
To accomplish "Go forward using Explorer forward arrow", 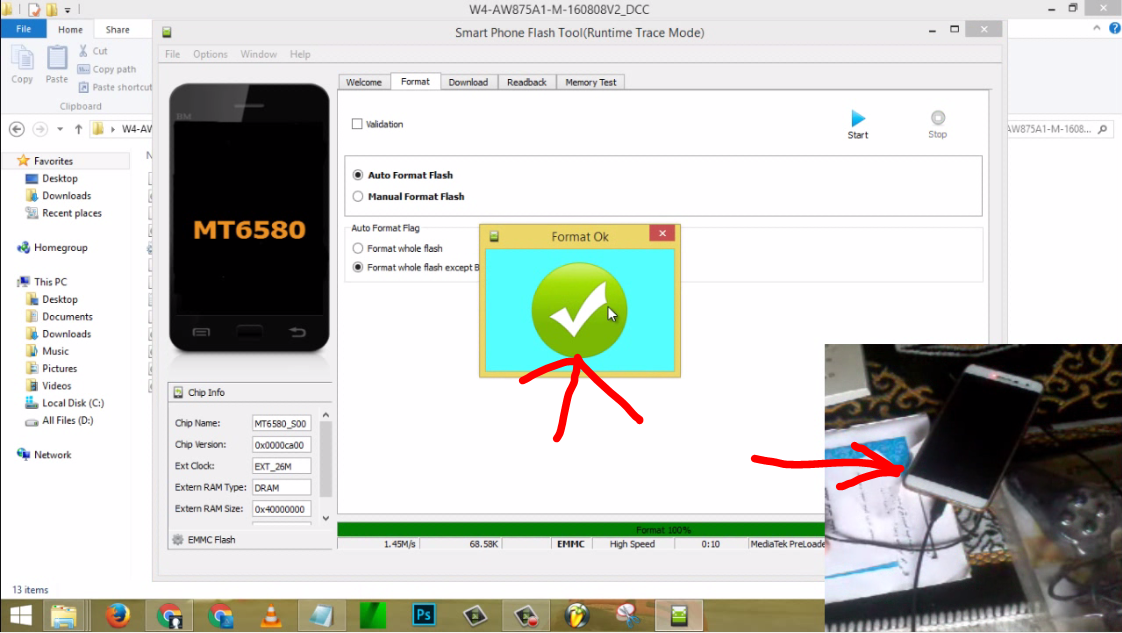I will [40, 129].
